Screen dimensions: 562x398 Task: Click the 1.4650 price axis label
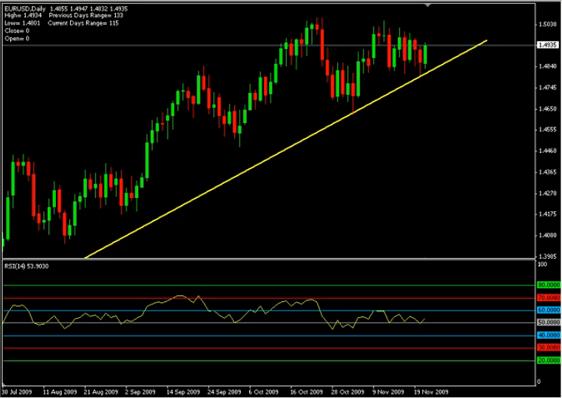(x=548, y=109)
